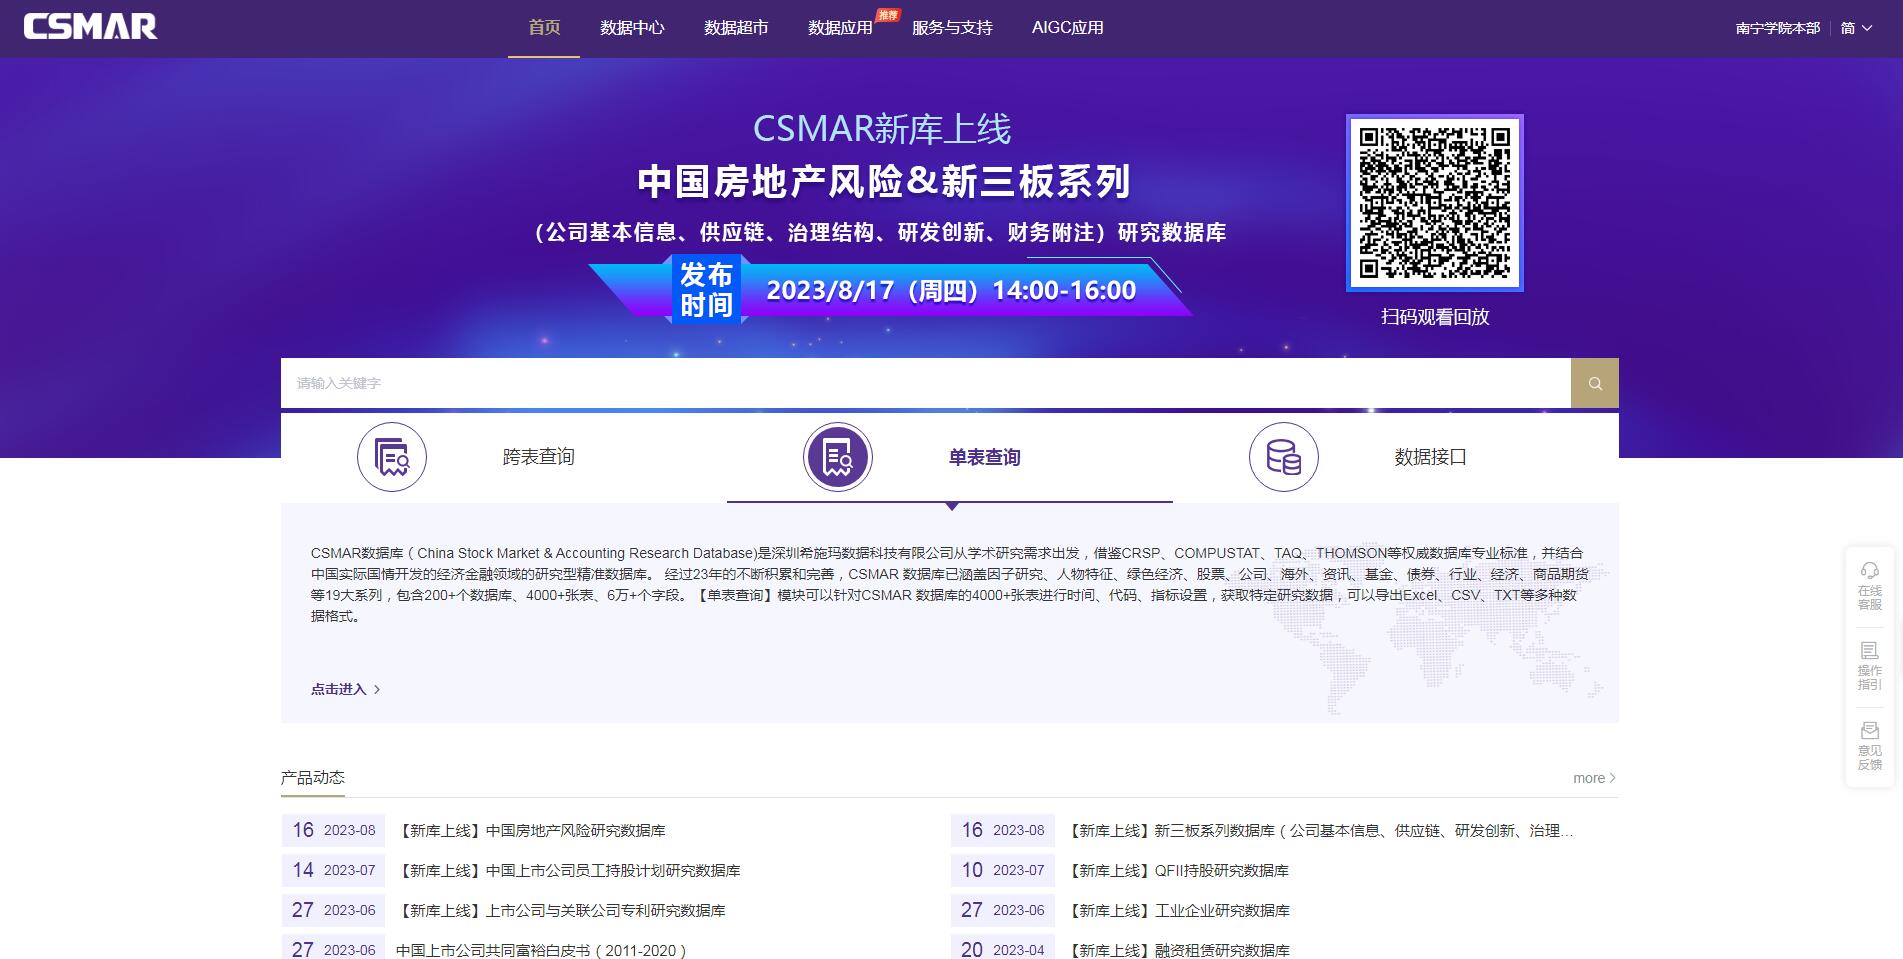Image resolution: width=1903 pixels, height=959 pixels.
Task: Open the 数据应用 menu item
Action: click(840, 28)
